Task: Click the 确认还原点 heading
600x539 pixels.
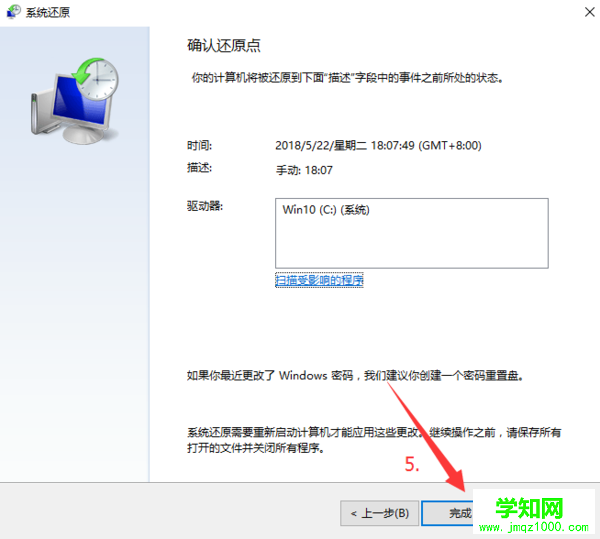Action: click(x=224, y=46)
